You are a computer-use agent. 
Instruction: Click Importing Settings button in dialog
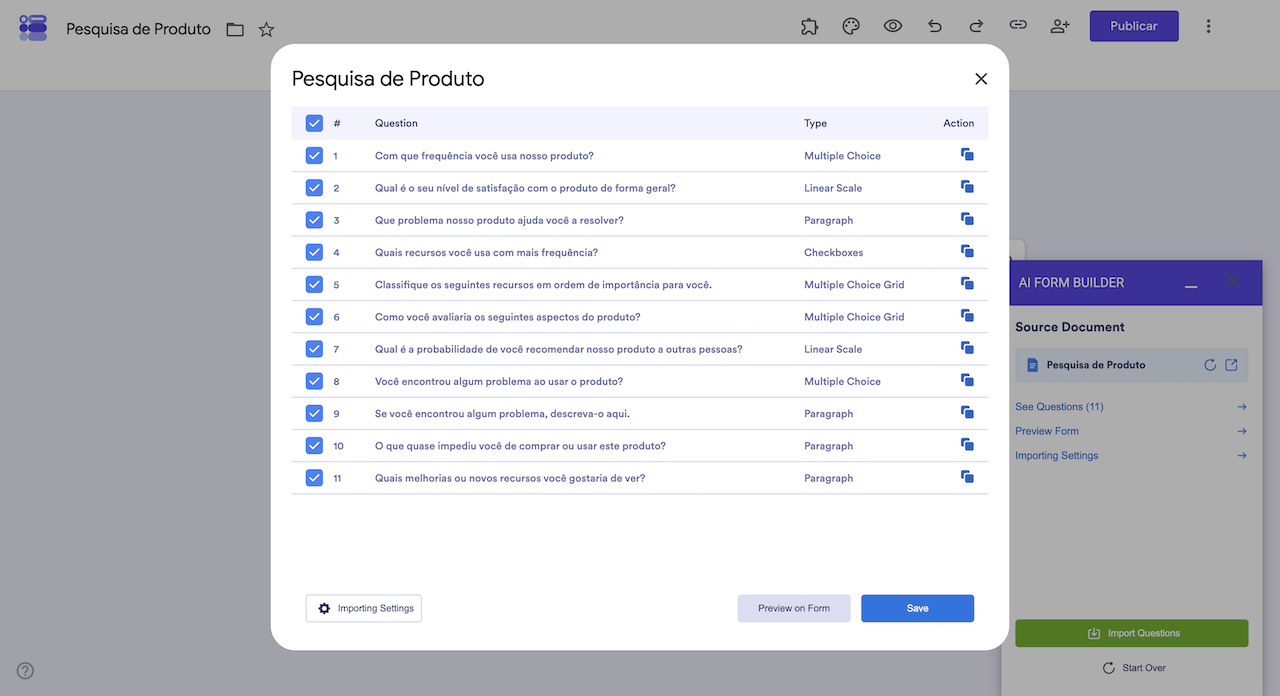[364, 608]
